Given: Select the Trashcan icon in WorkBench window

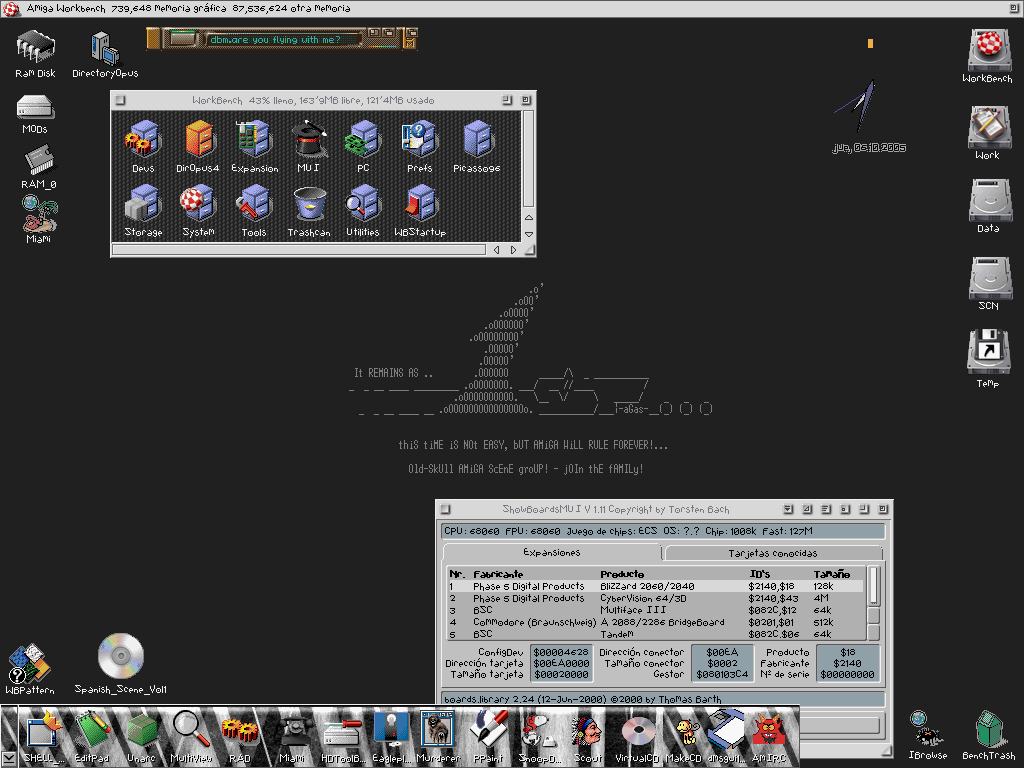Looking at the screenshot, I should (x=309, y=210).
